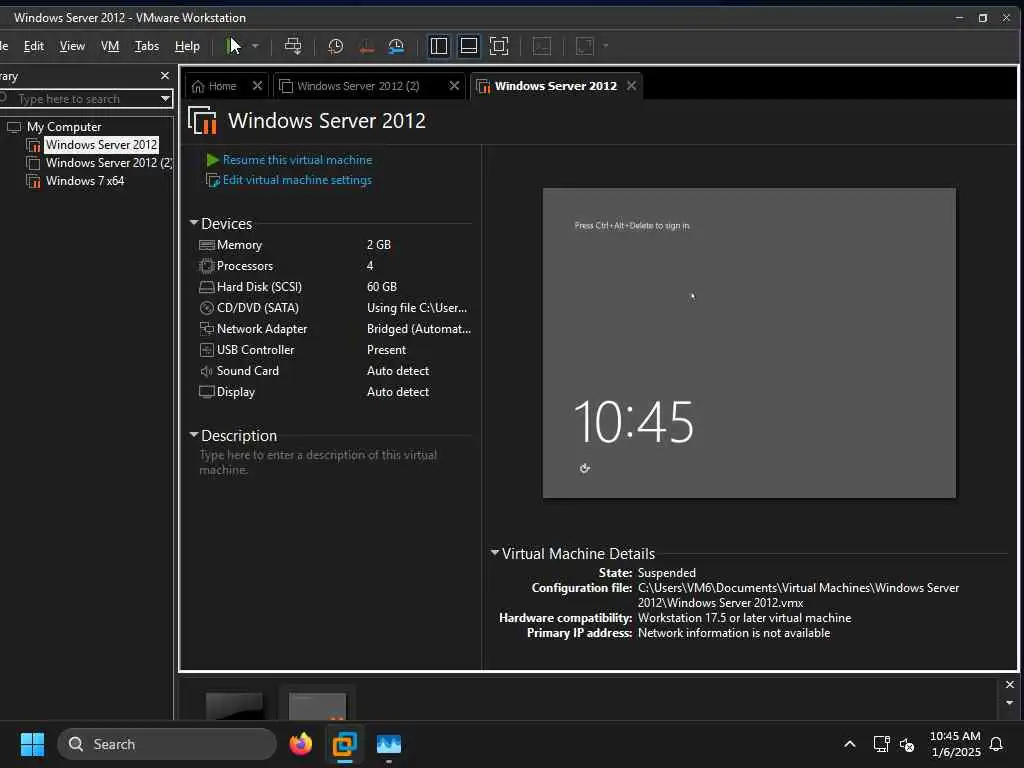
Task: Click the taskbar clock showing 10:45 AM
Action: pos(955,744)
